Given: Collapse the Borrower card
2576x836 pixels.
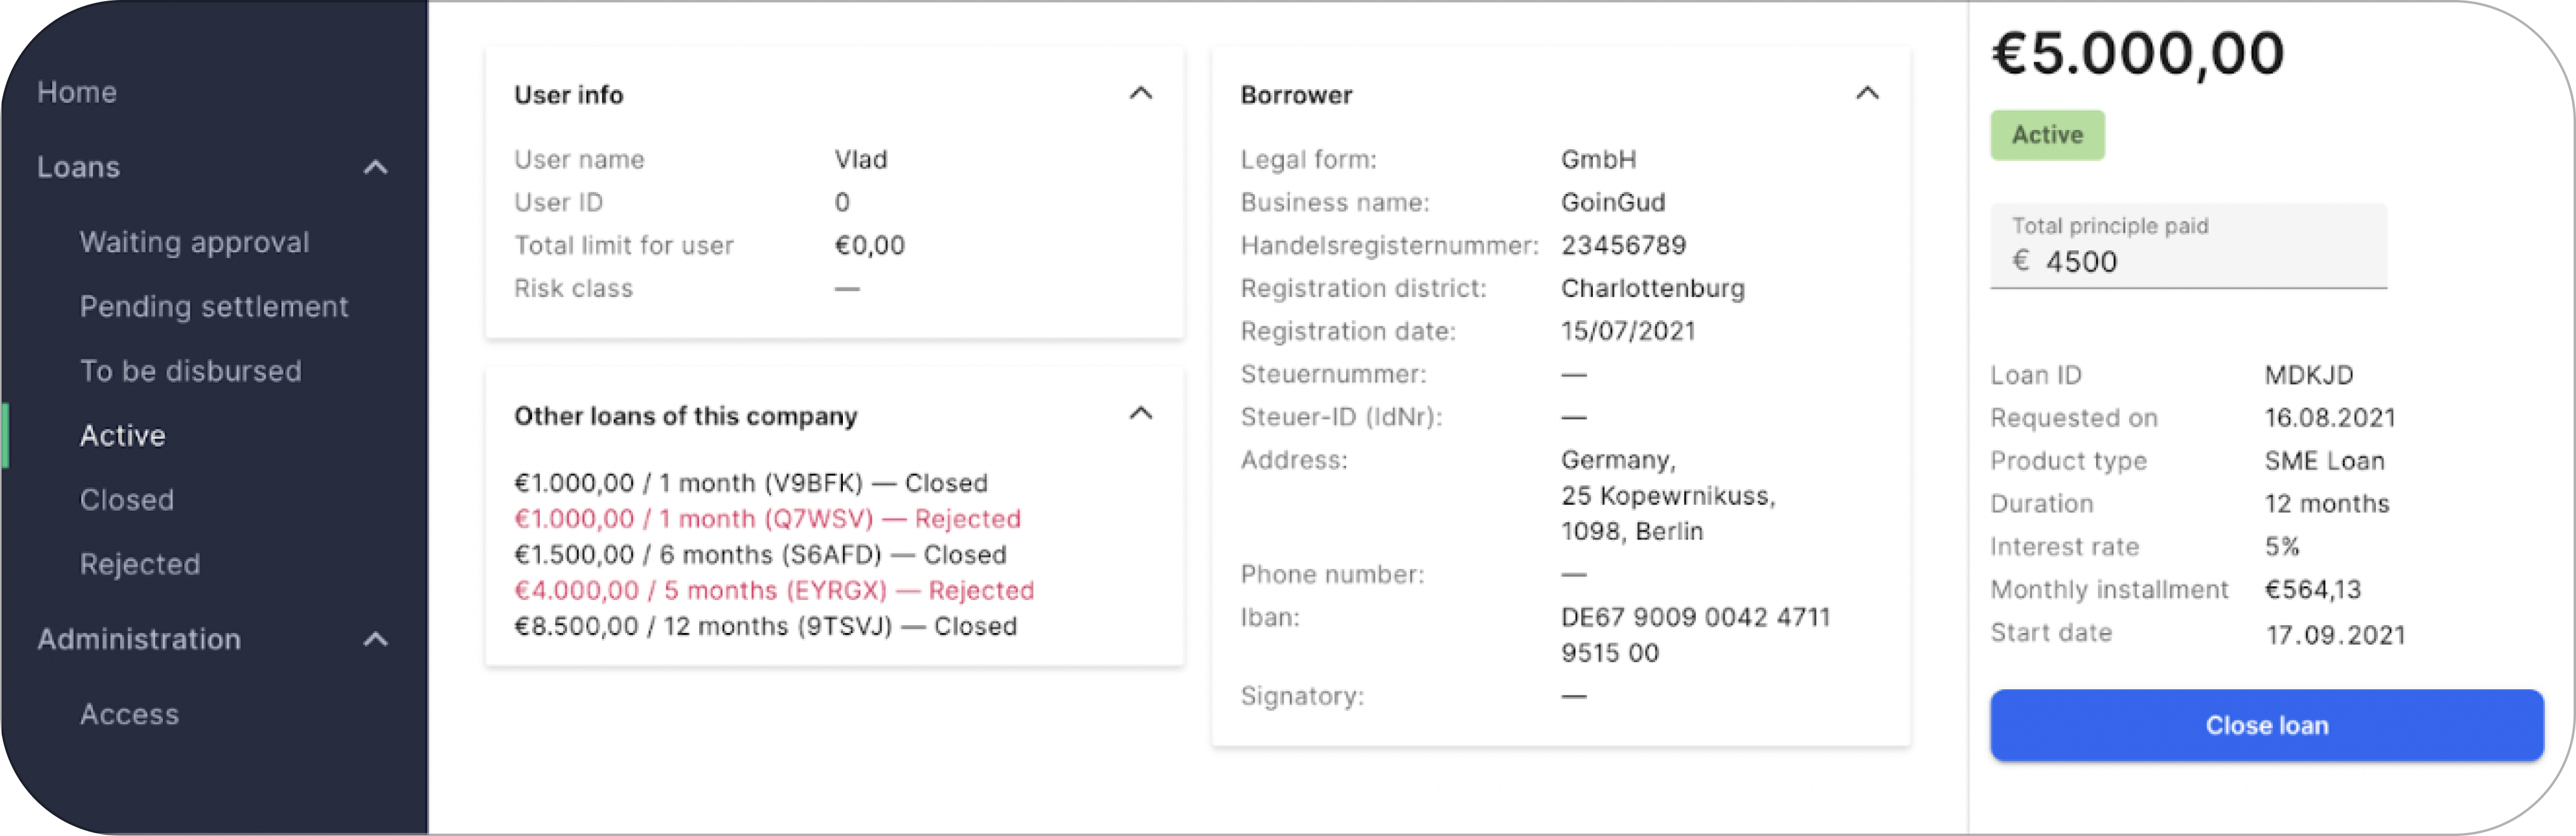Looking at the screenshot, I should coord(1866,94).
